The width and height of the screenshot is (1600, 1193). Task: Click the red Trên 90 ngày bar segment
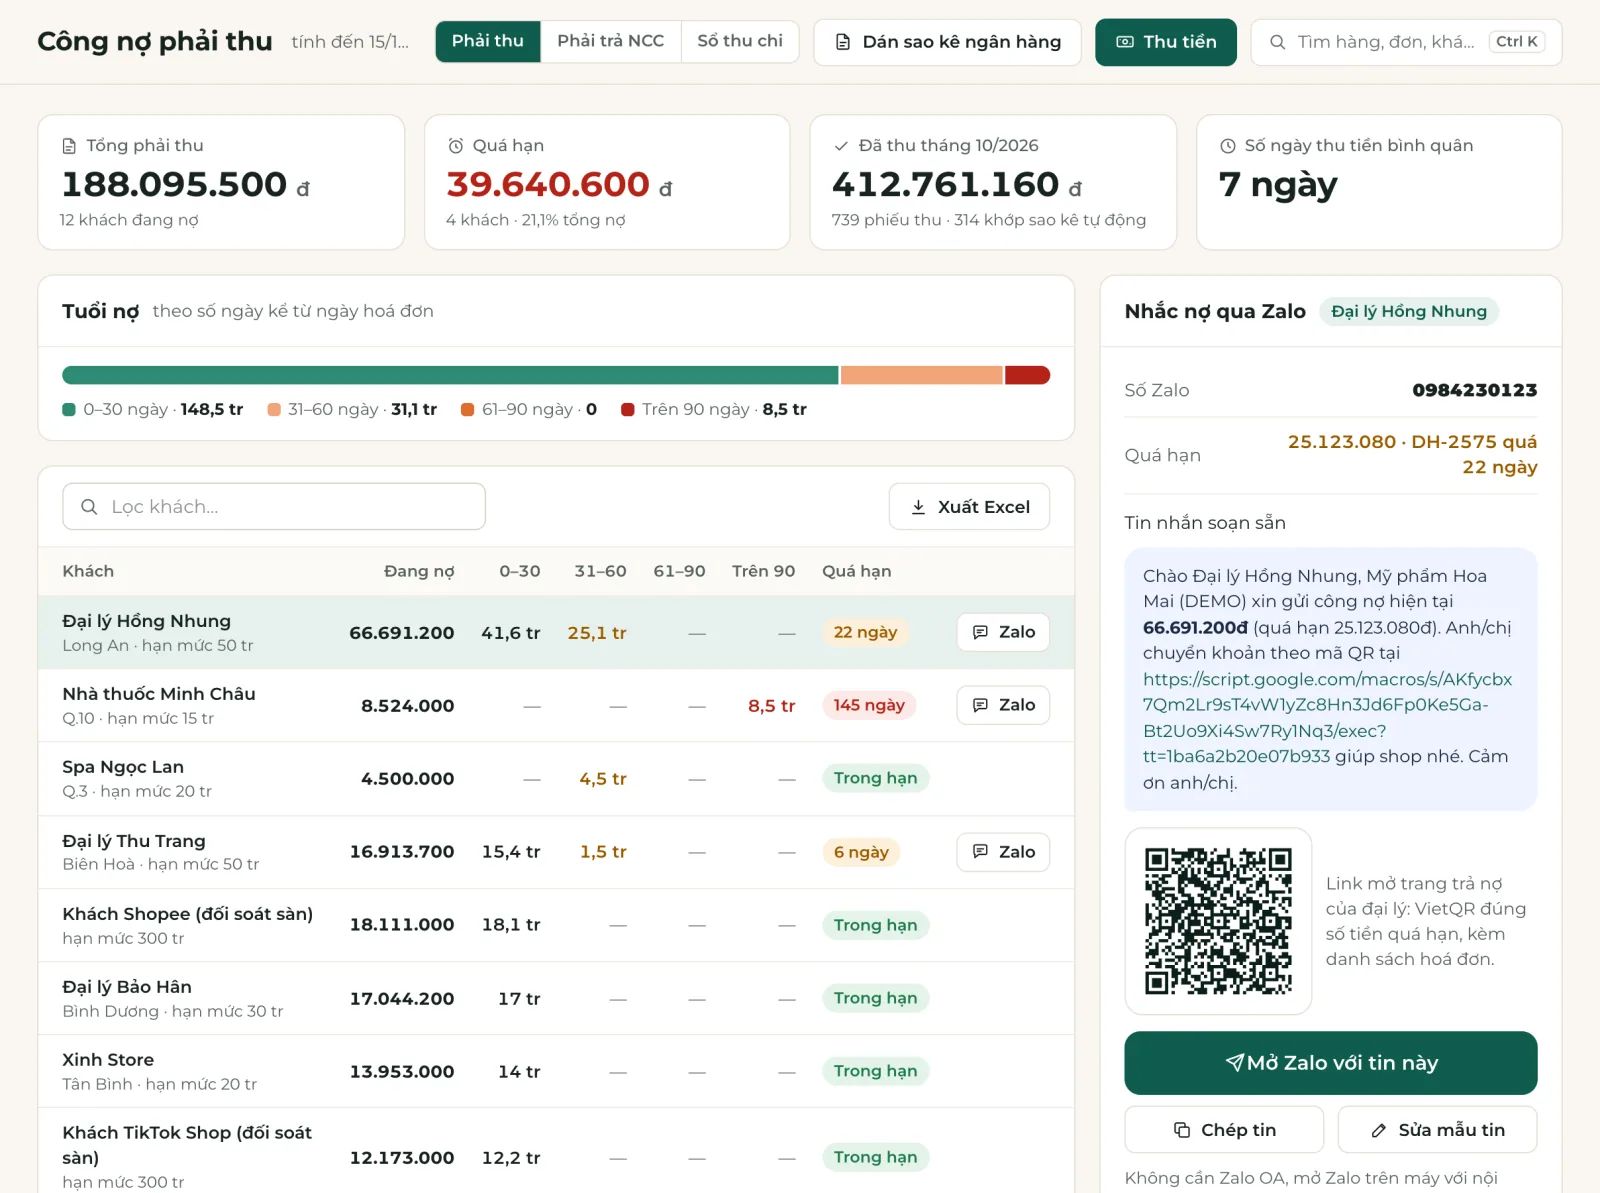1027,375
